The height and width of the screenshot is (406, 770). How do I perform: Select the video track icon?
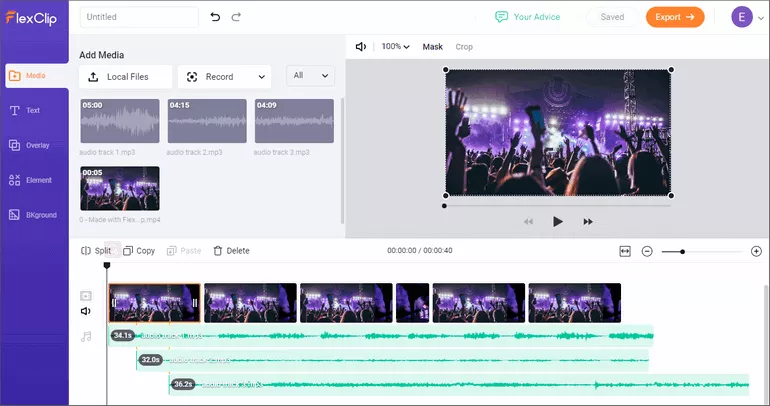pyautogui.click(x=86, y=296)
